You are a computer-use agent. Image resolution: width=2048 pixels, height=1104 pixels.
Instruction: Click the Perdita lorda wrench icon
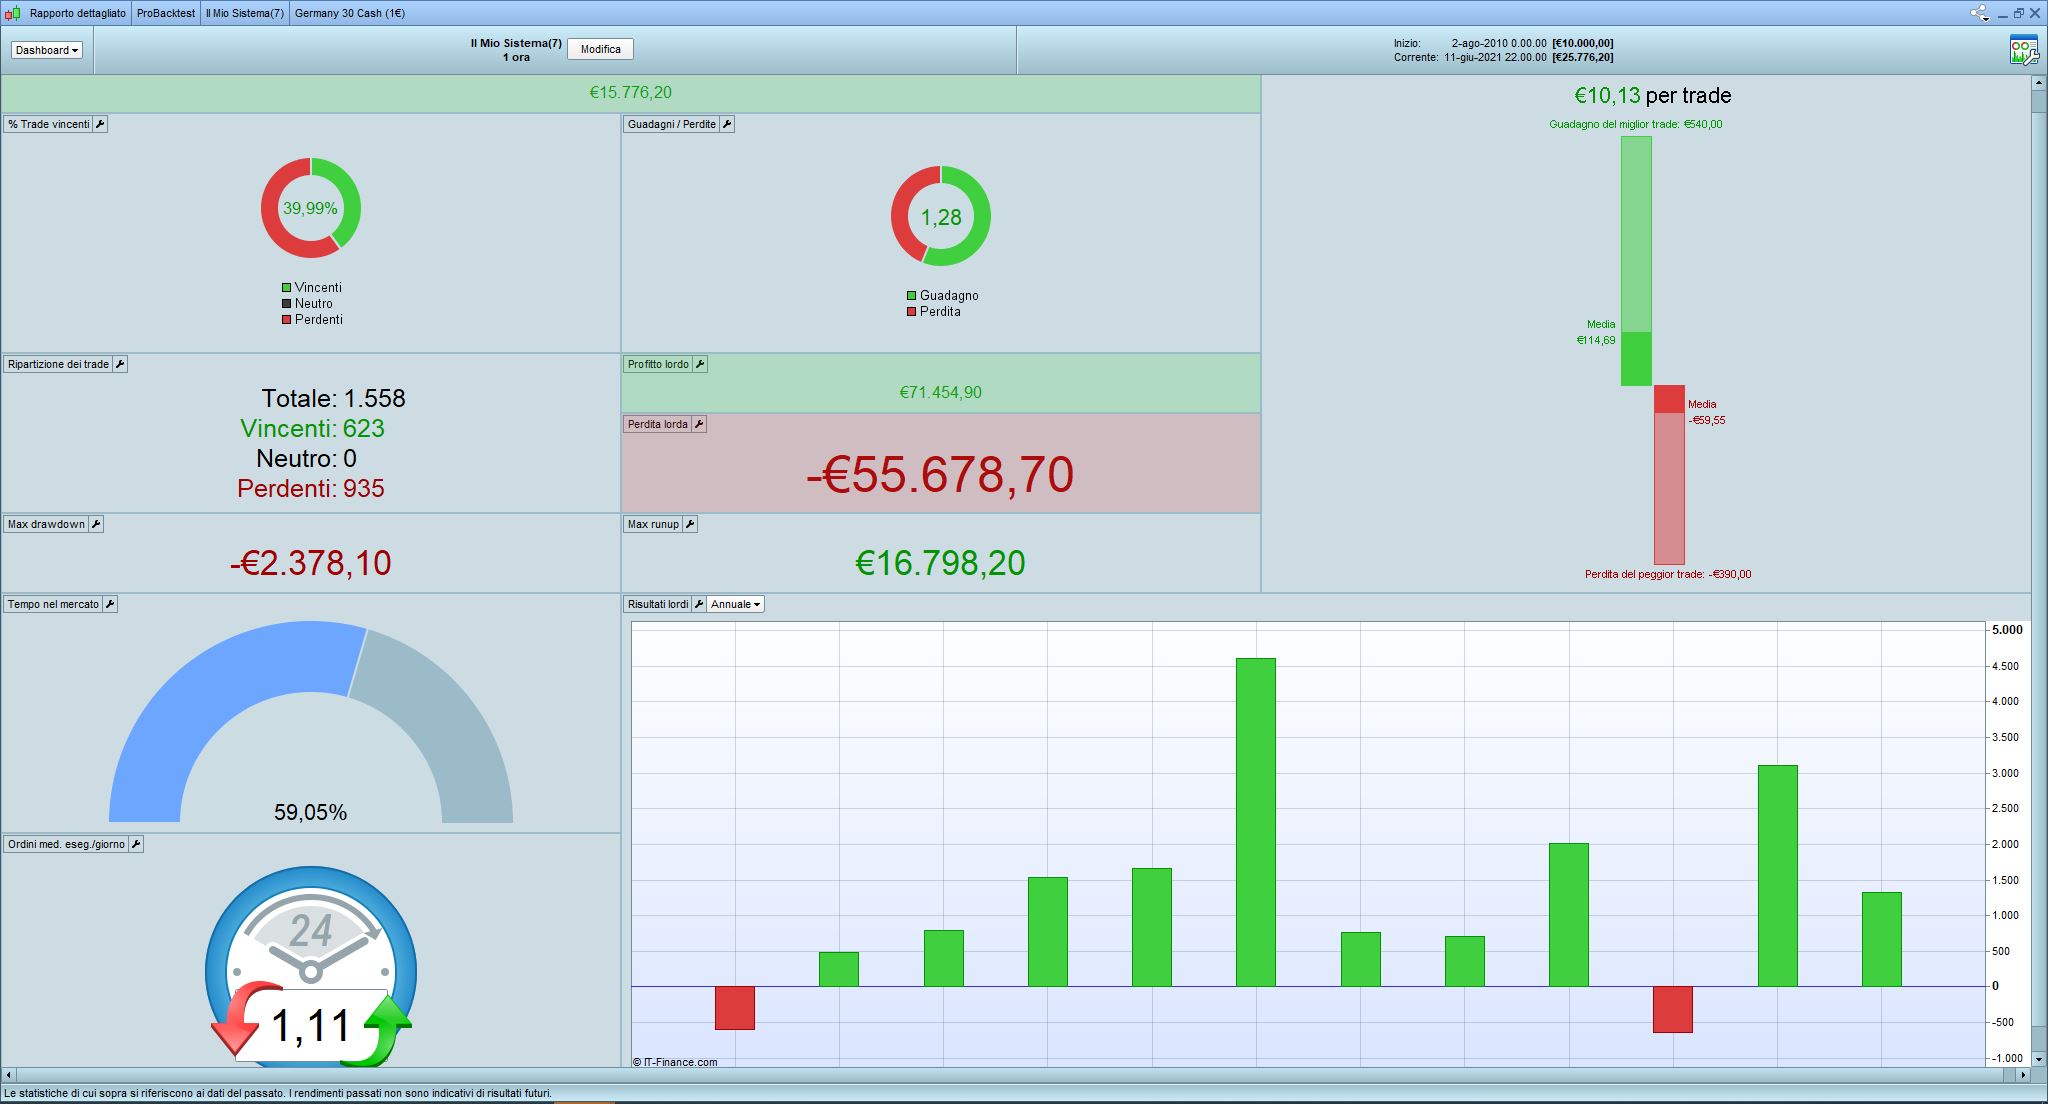click(699, 424)
